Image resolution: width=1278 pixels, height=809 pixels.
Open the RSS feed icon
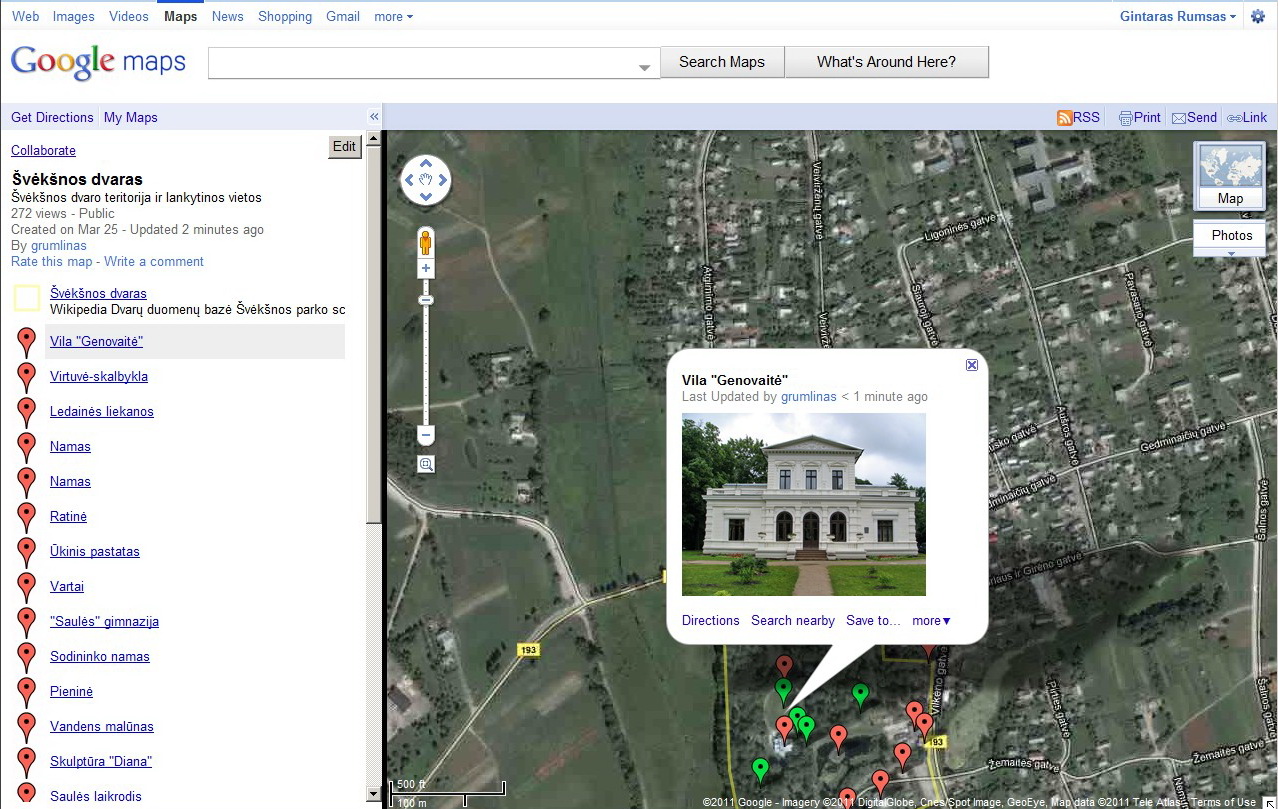1065,118
